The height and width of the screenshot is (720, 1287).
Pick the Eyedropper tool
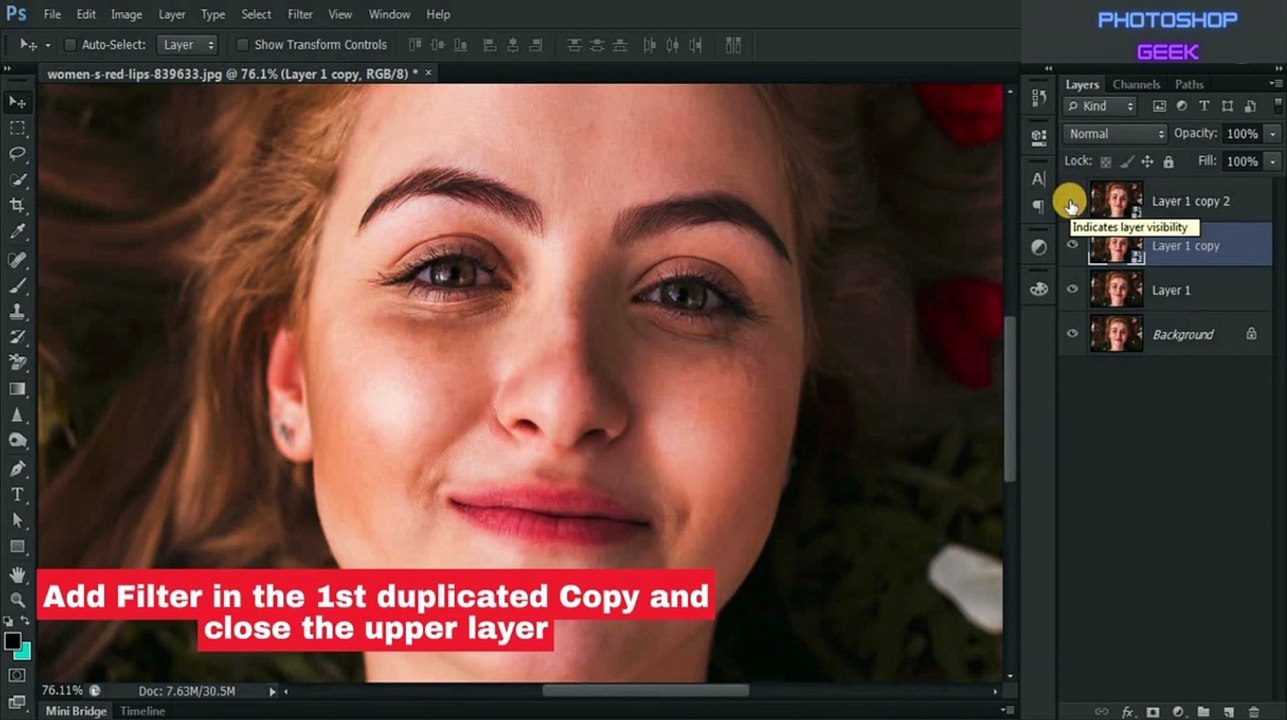click(x=17, y=232)
